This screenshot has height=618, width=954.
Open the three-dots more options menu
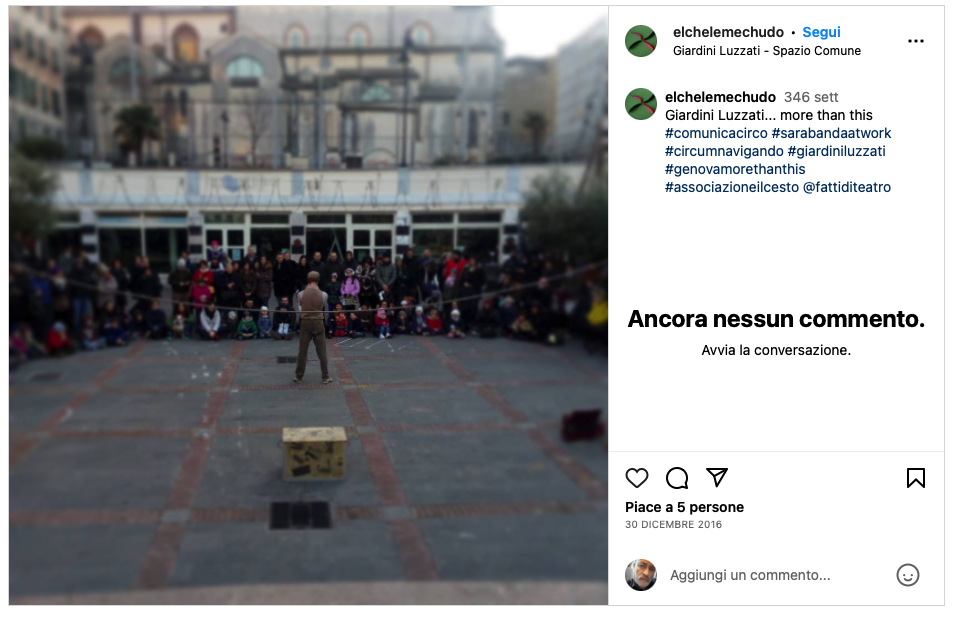click(x=916, y=41)
